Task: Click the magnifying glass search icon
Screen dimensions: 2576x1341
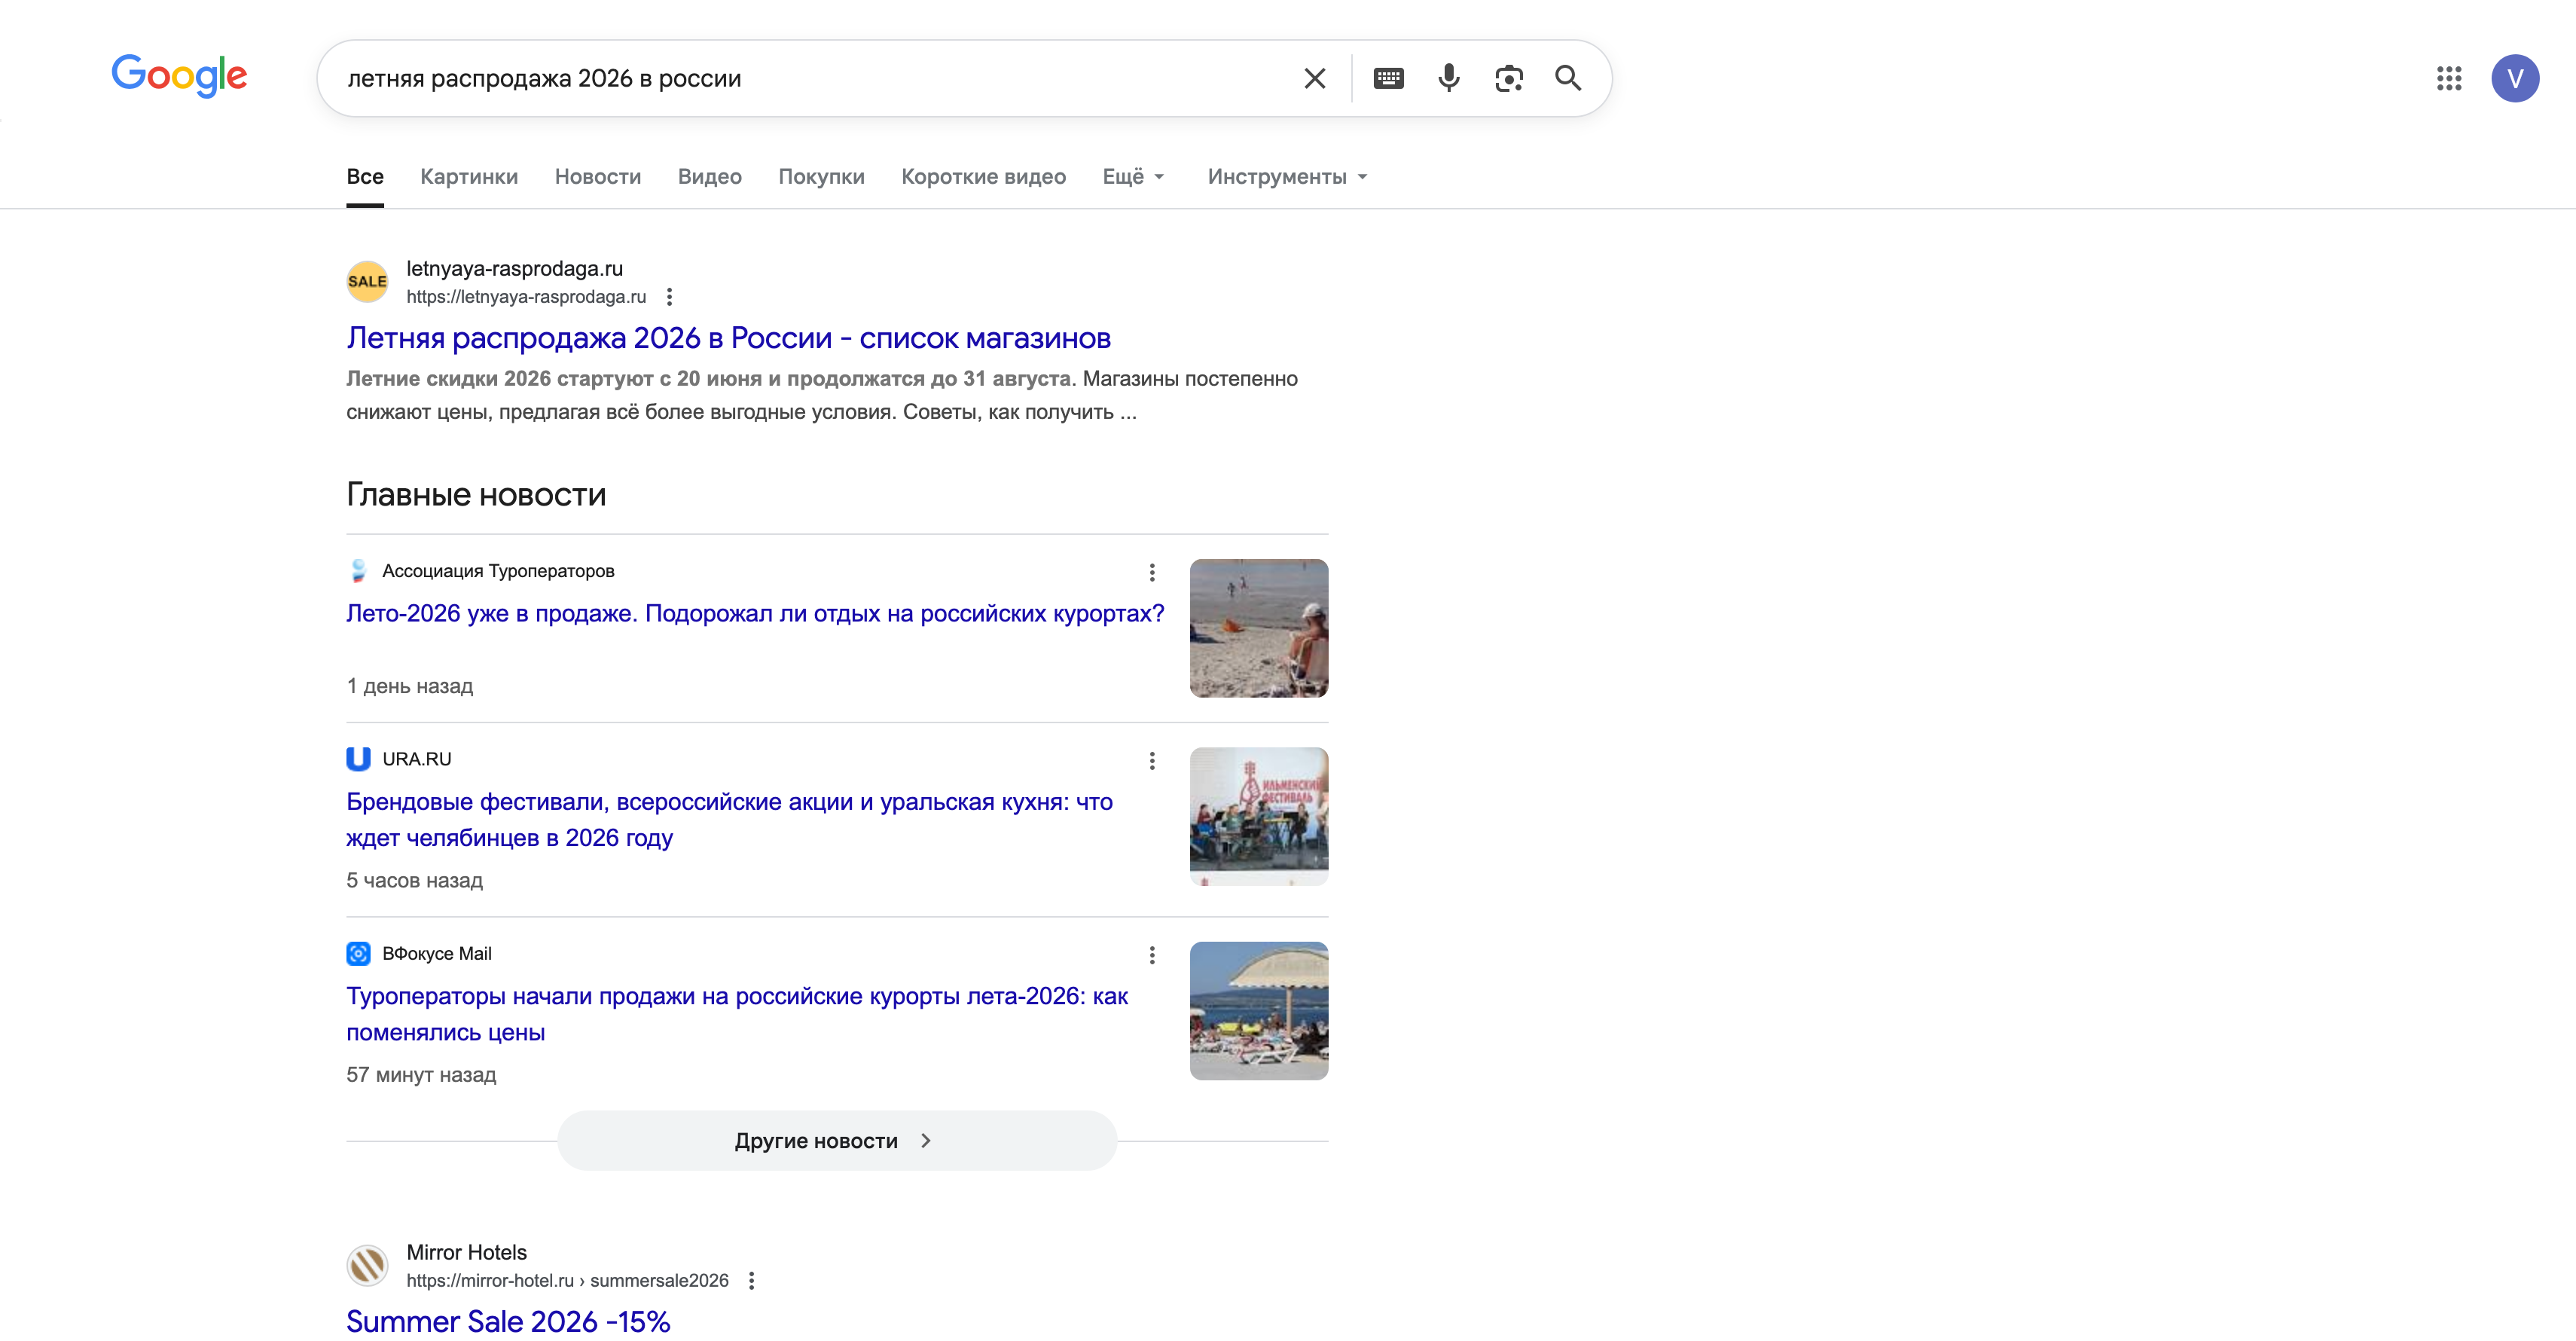Action: tap(1568, 78)
